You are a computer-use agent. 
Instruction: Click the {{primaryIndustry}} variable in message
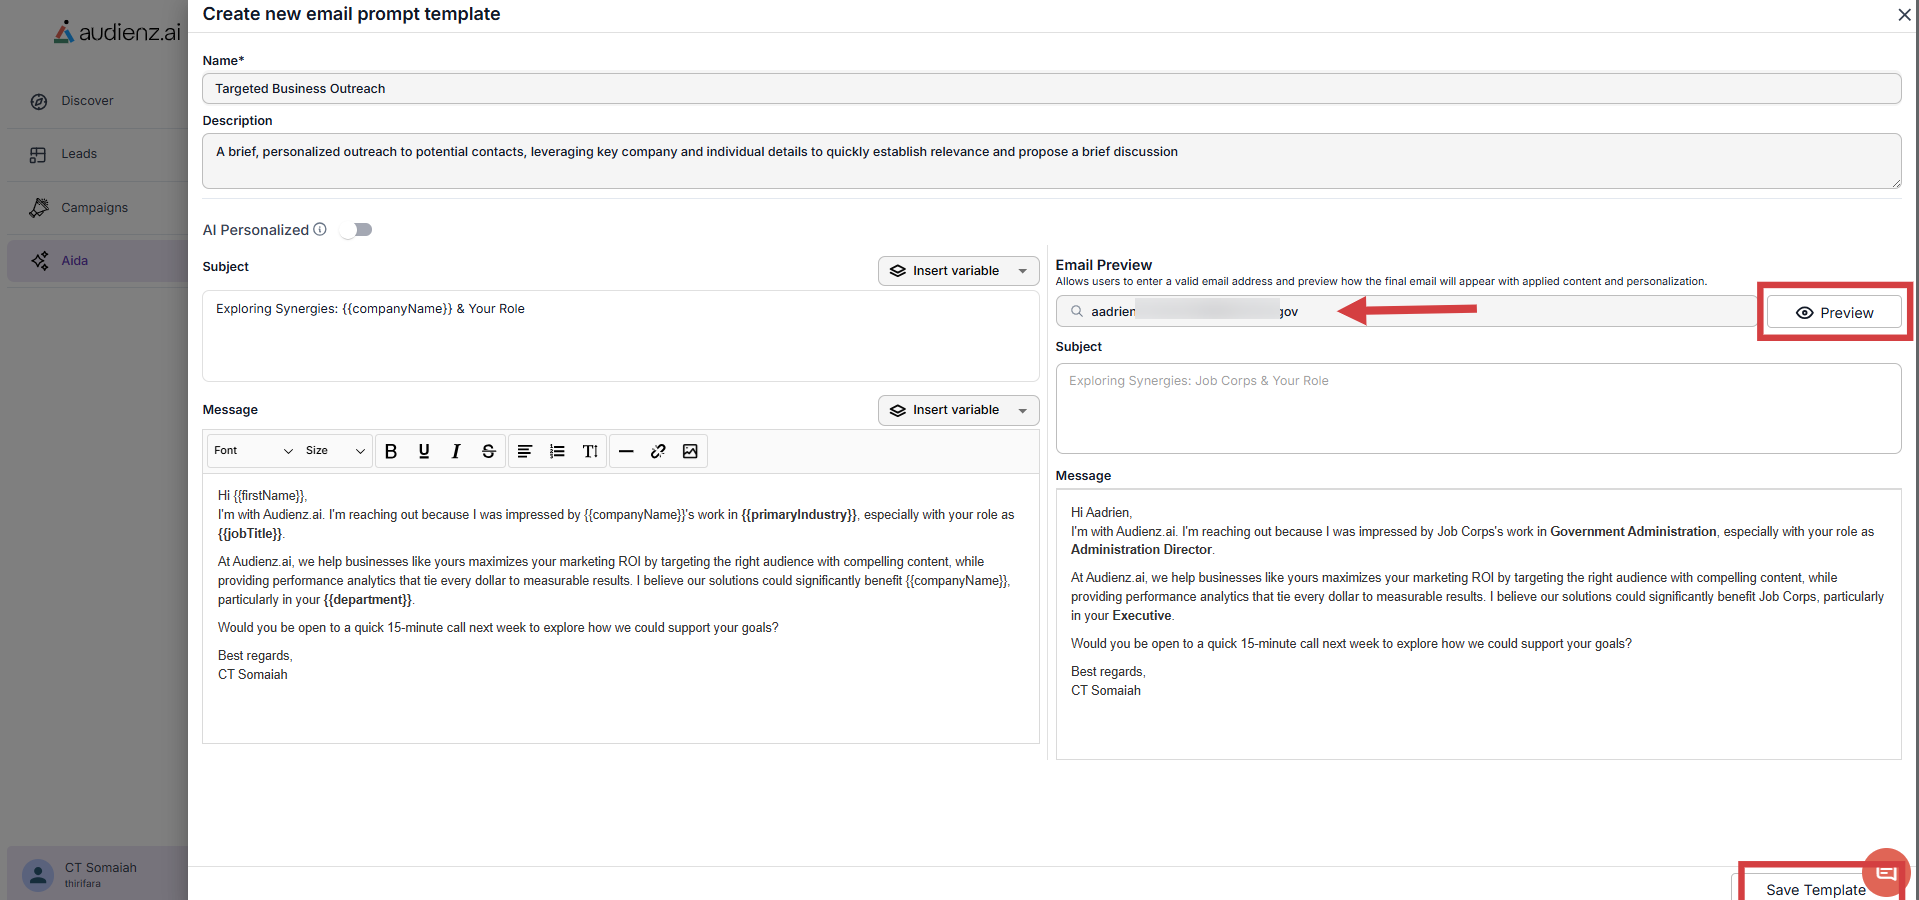tap(799, 515)
